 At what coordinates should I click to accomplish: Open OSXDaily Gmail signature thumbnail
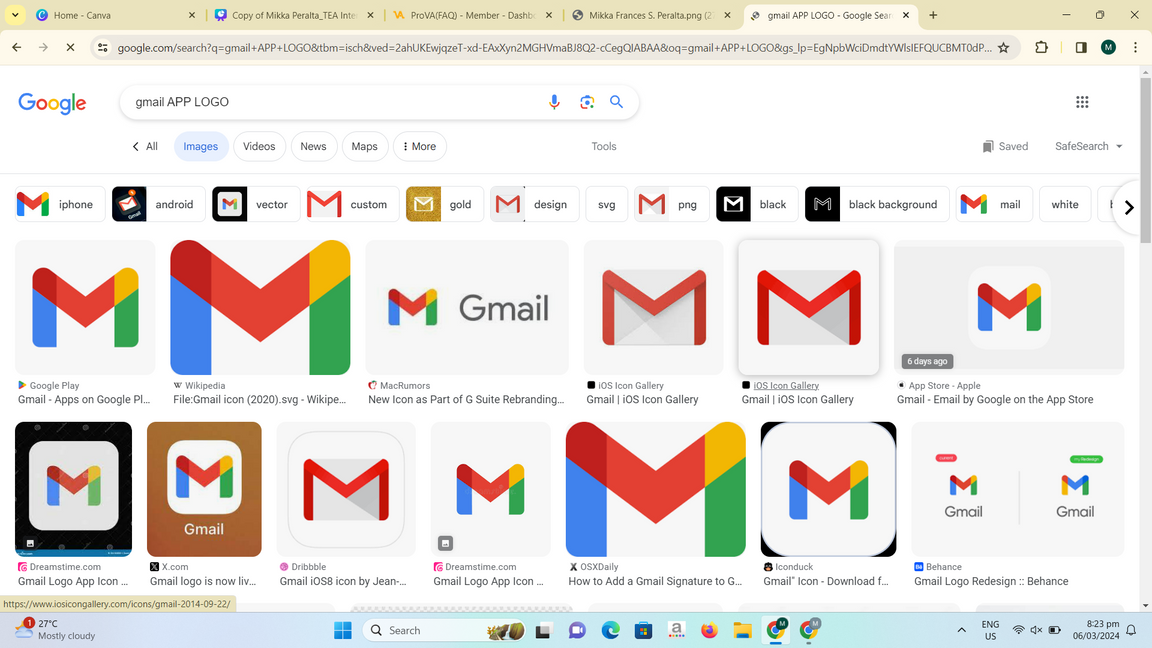point(655,489)
